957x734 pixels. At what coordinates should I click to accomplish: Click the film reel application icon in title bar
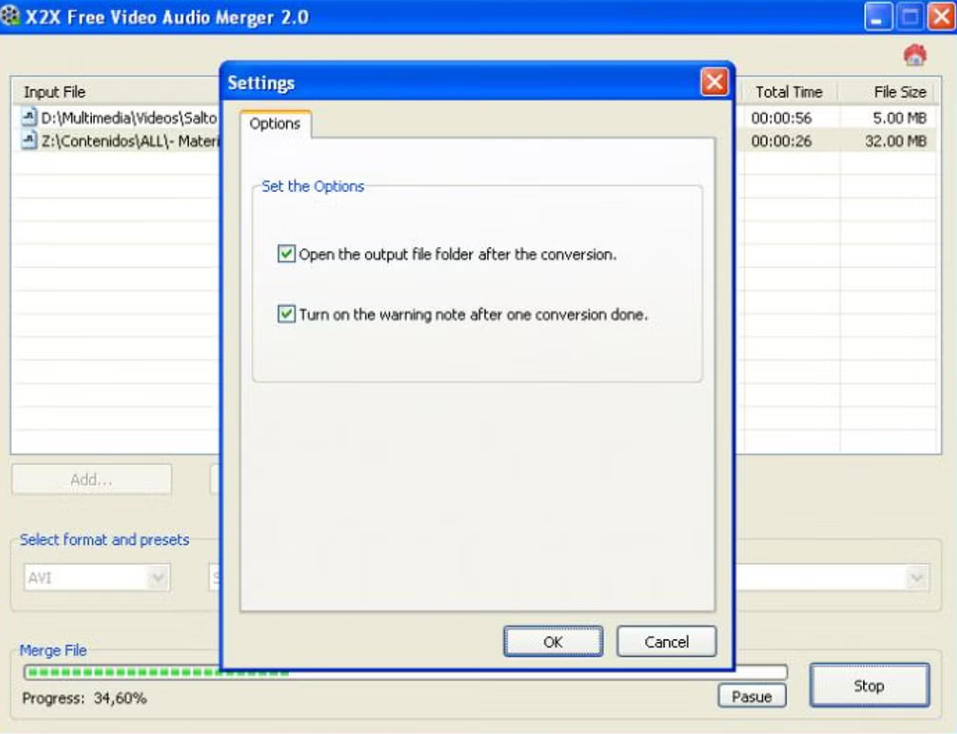10,16
